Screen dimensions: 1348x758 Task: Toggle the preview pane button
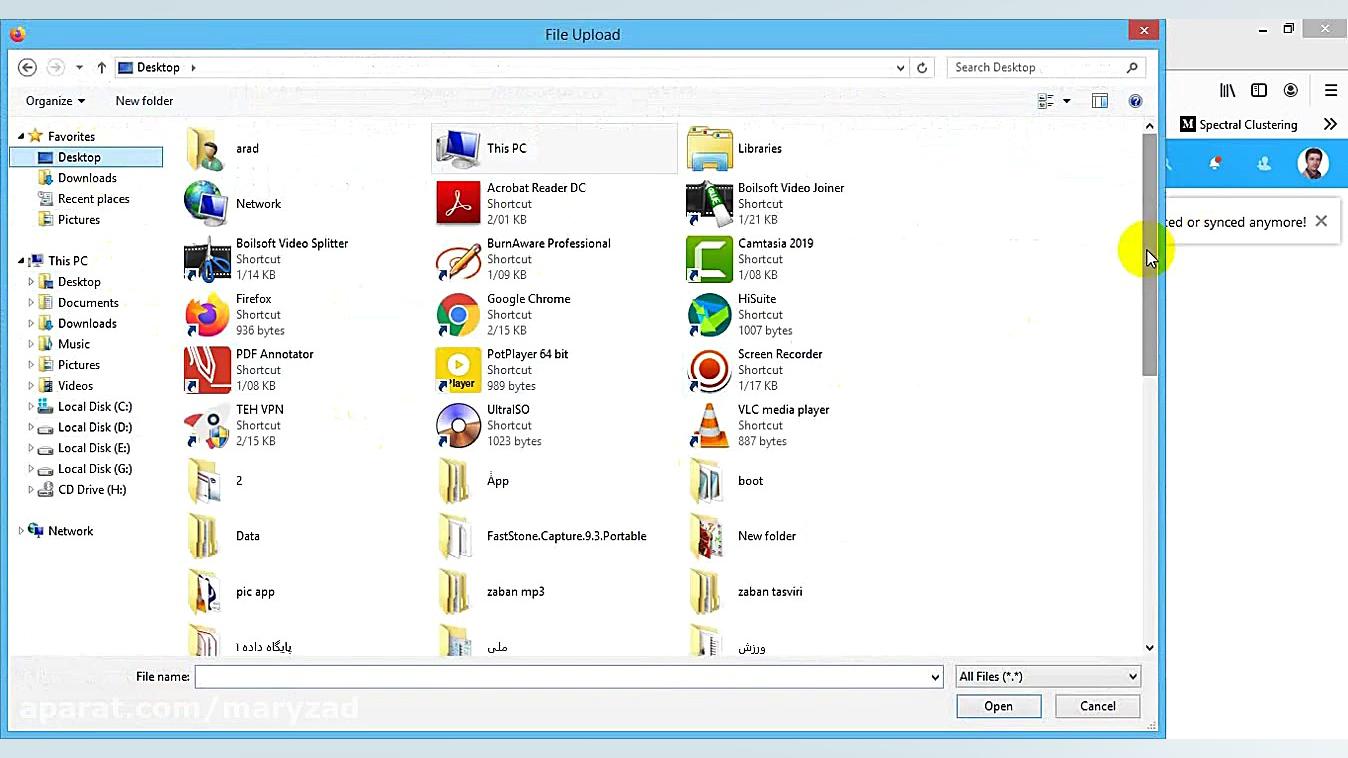1100,101
